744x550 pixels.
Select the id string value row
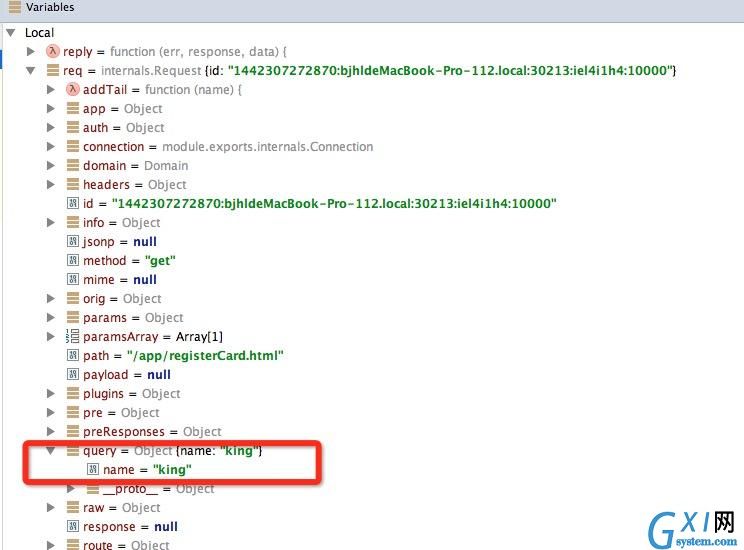coord(311,204)
